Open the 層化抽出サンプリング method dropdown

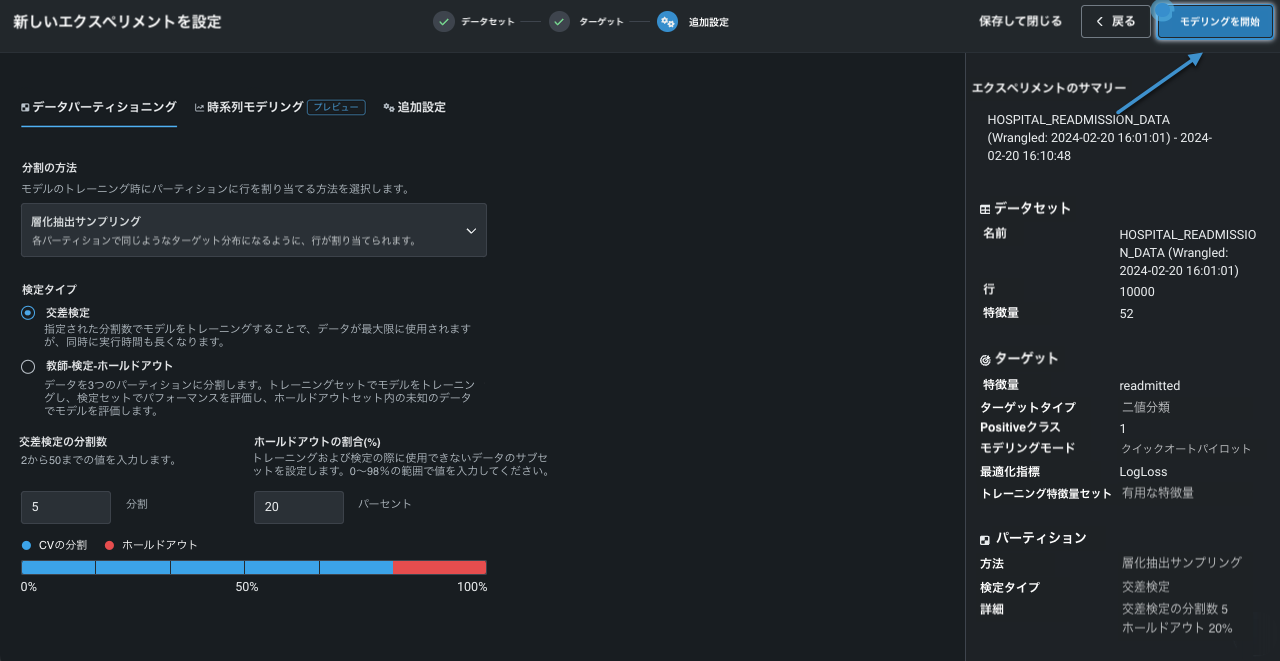click(x=253, y=230)
